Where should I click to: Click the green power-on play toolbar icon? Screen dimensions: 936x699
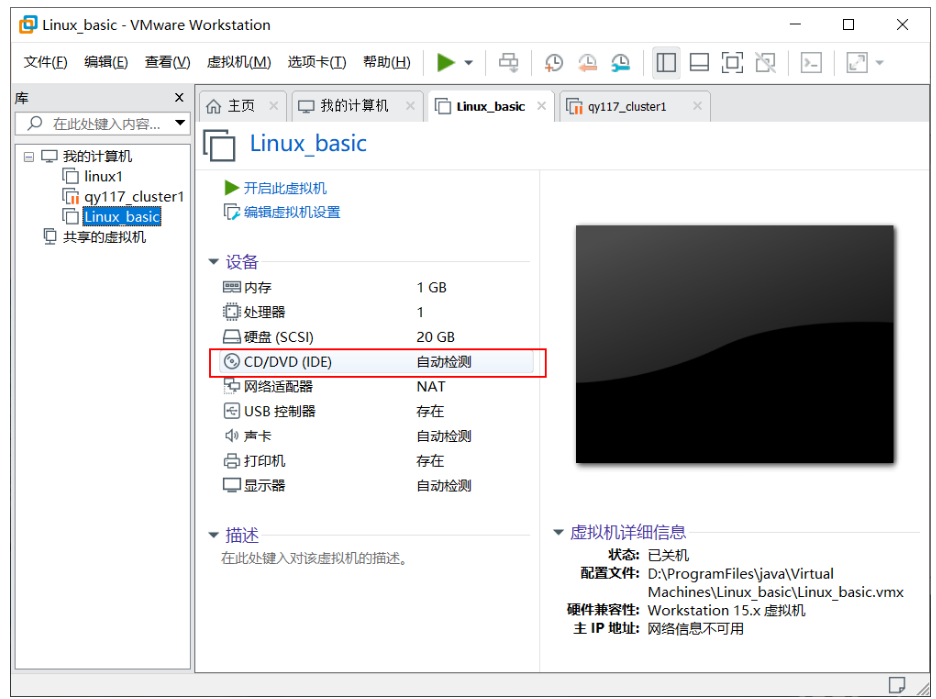(x=445, y=62)
